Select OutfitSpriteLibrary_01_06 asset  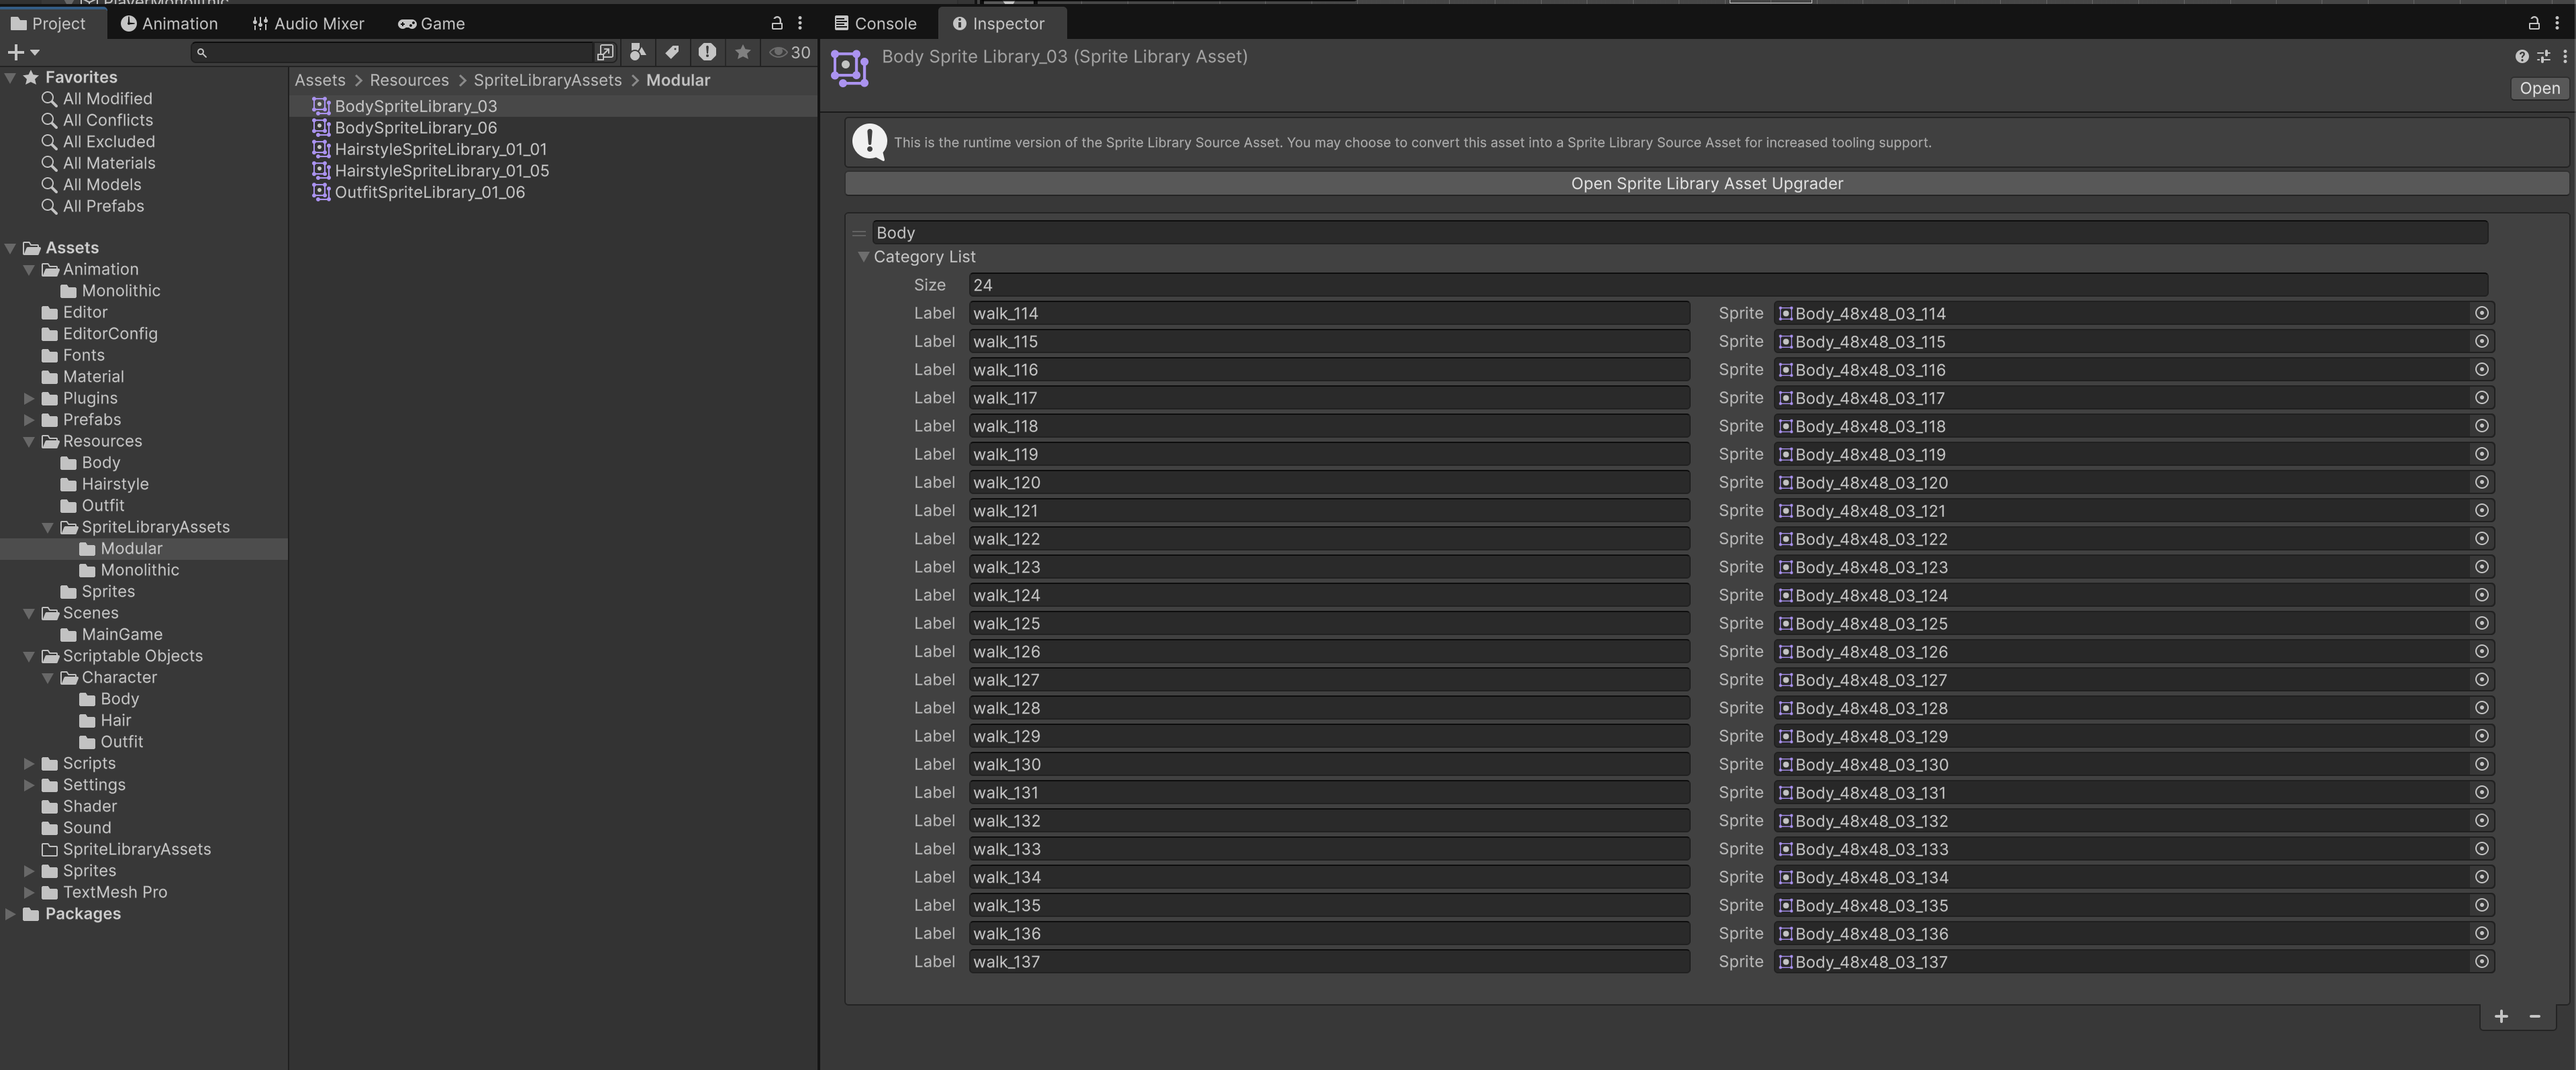point(429,192)
